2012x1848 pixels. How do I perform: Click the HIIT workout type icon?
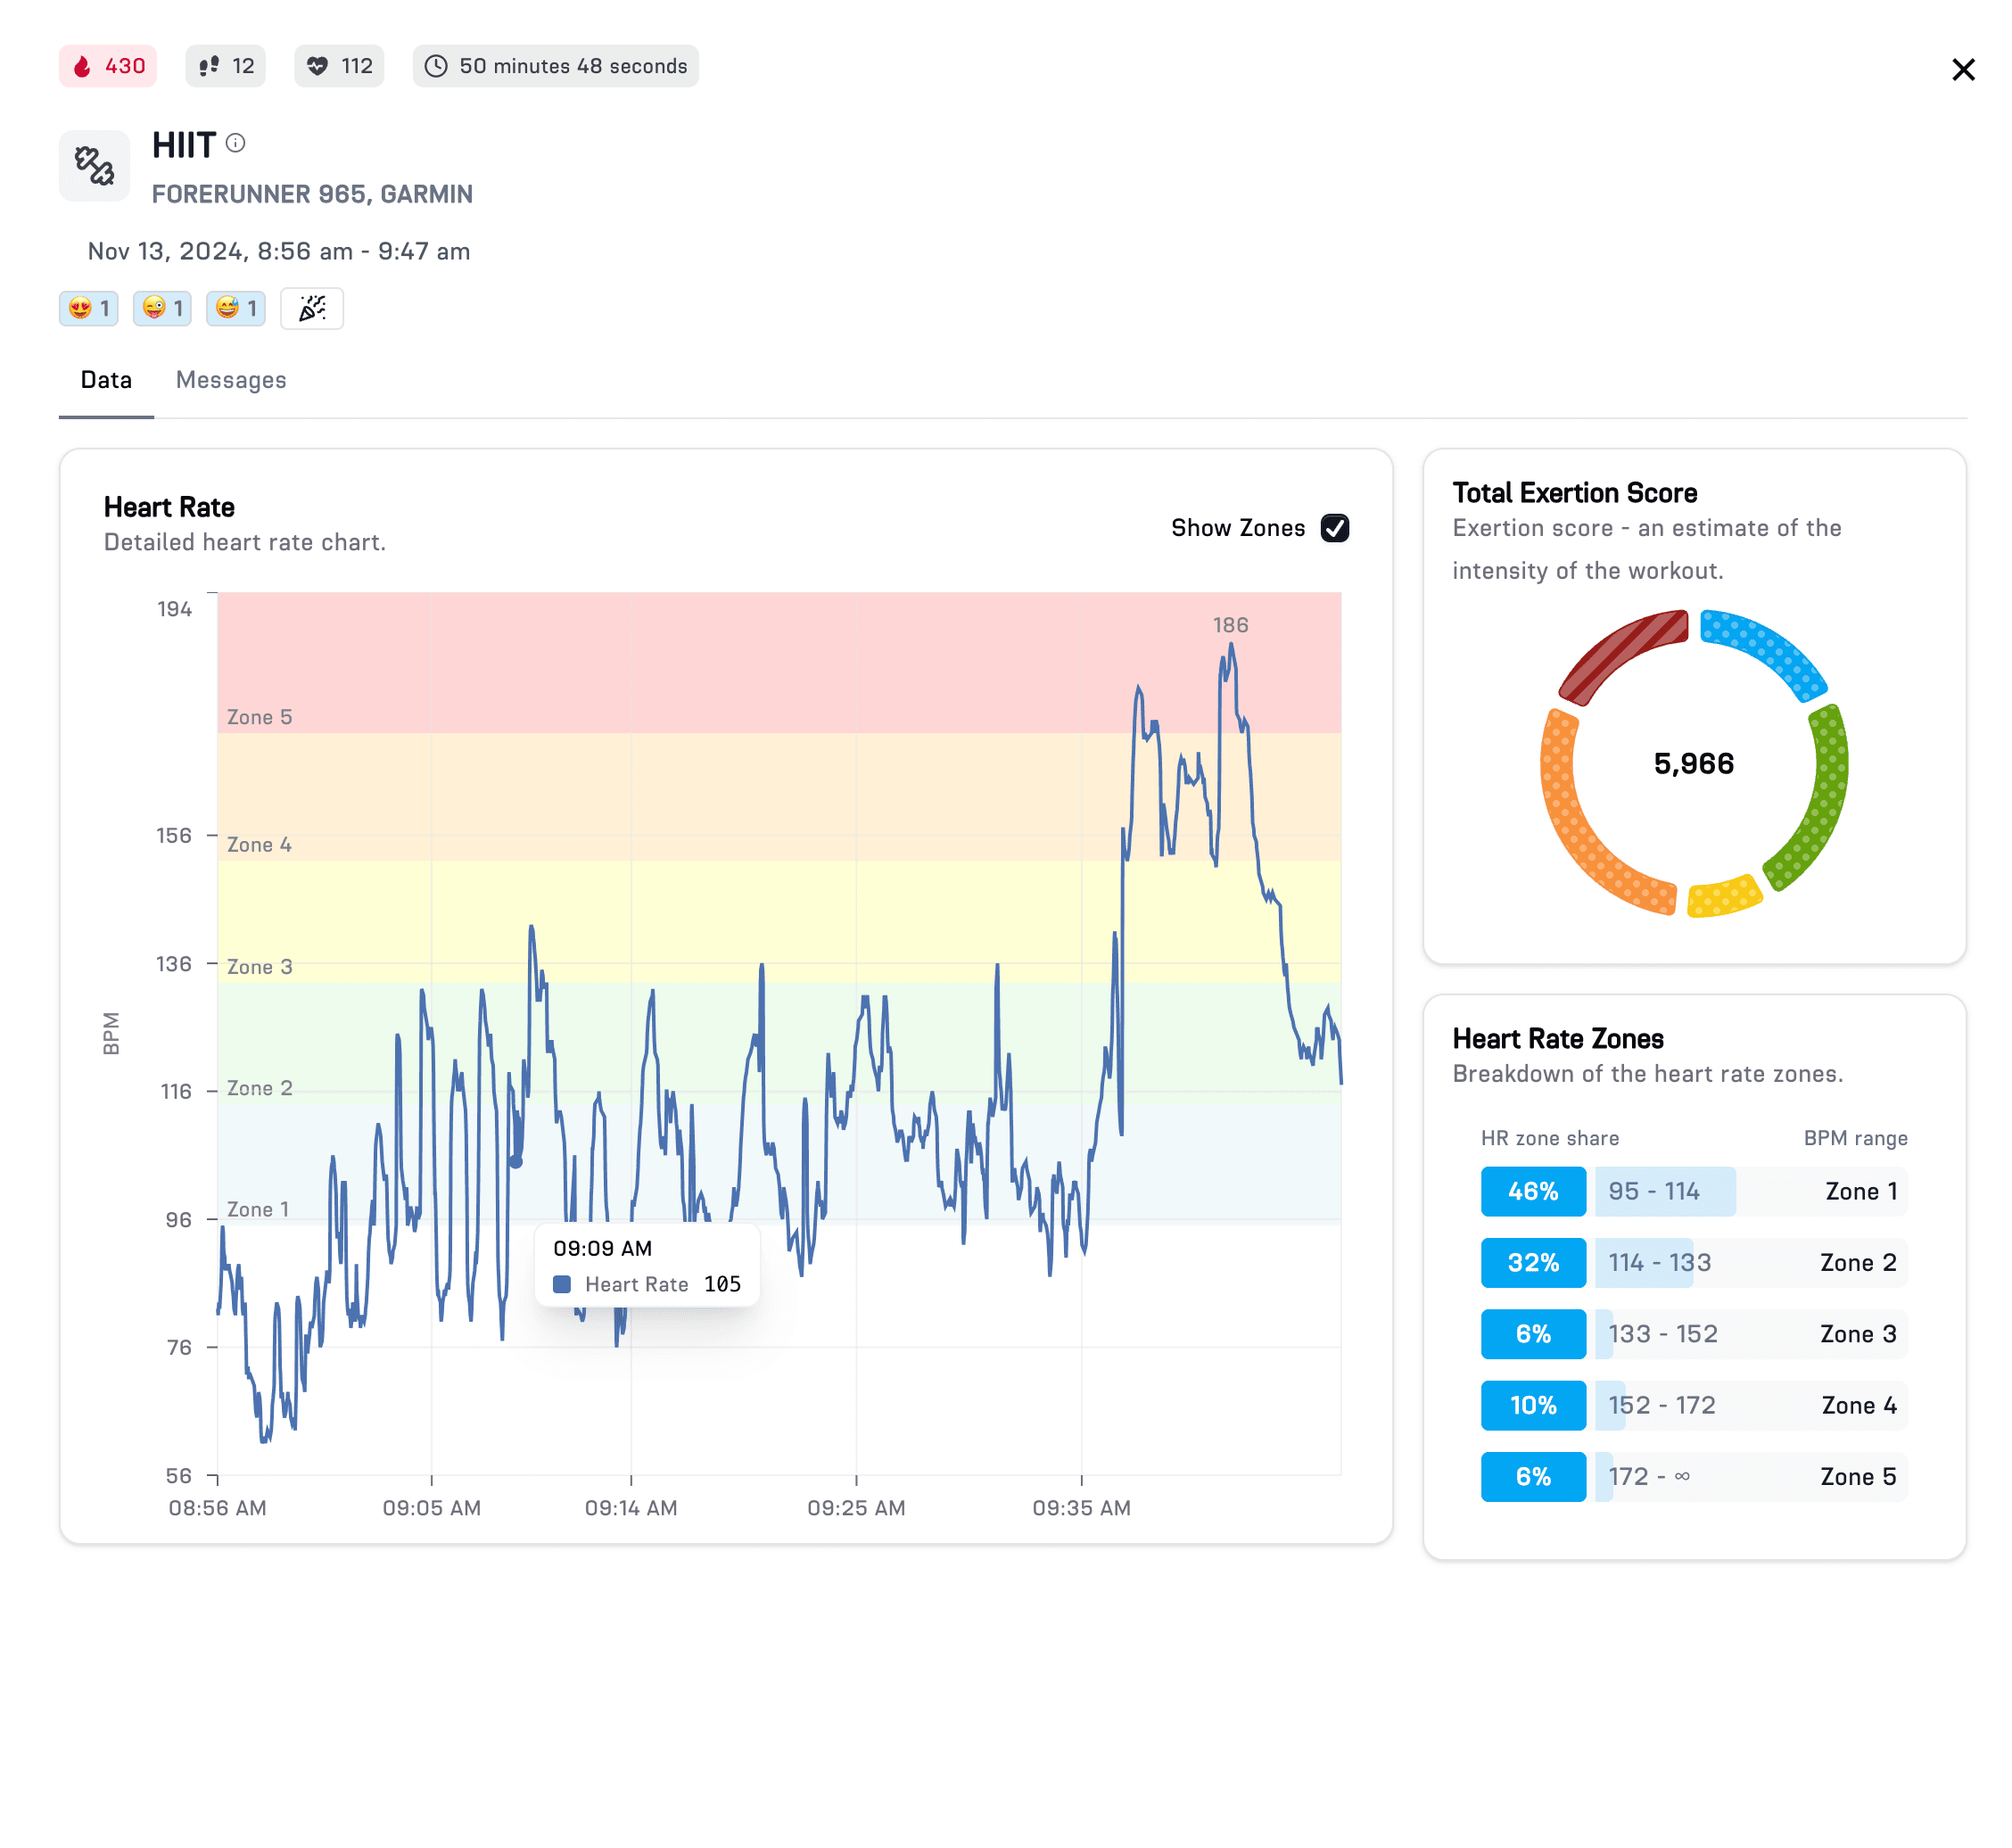(x=94, y=165)
